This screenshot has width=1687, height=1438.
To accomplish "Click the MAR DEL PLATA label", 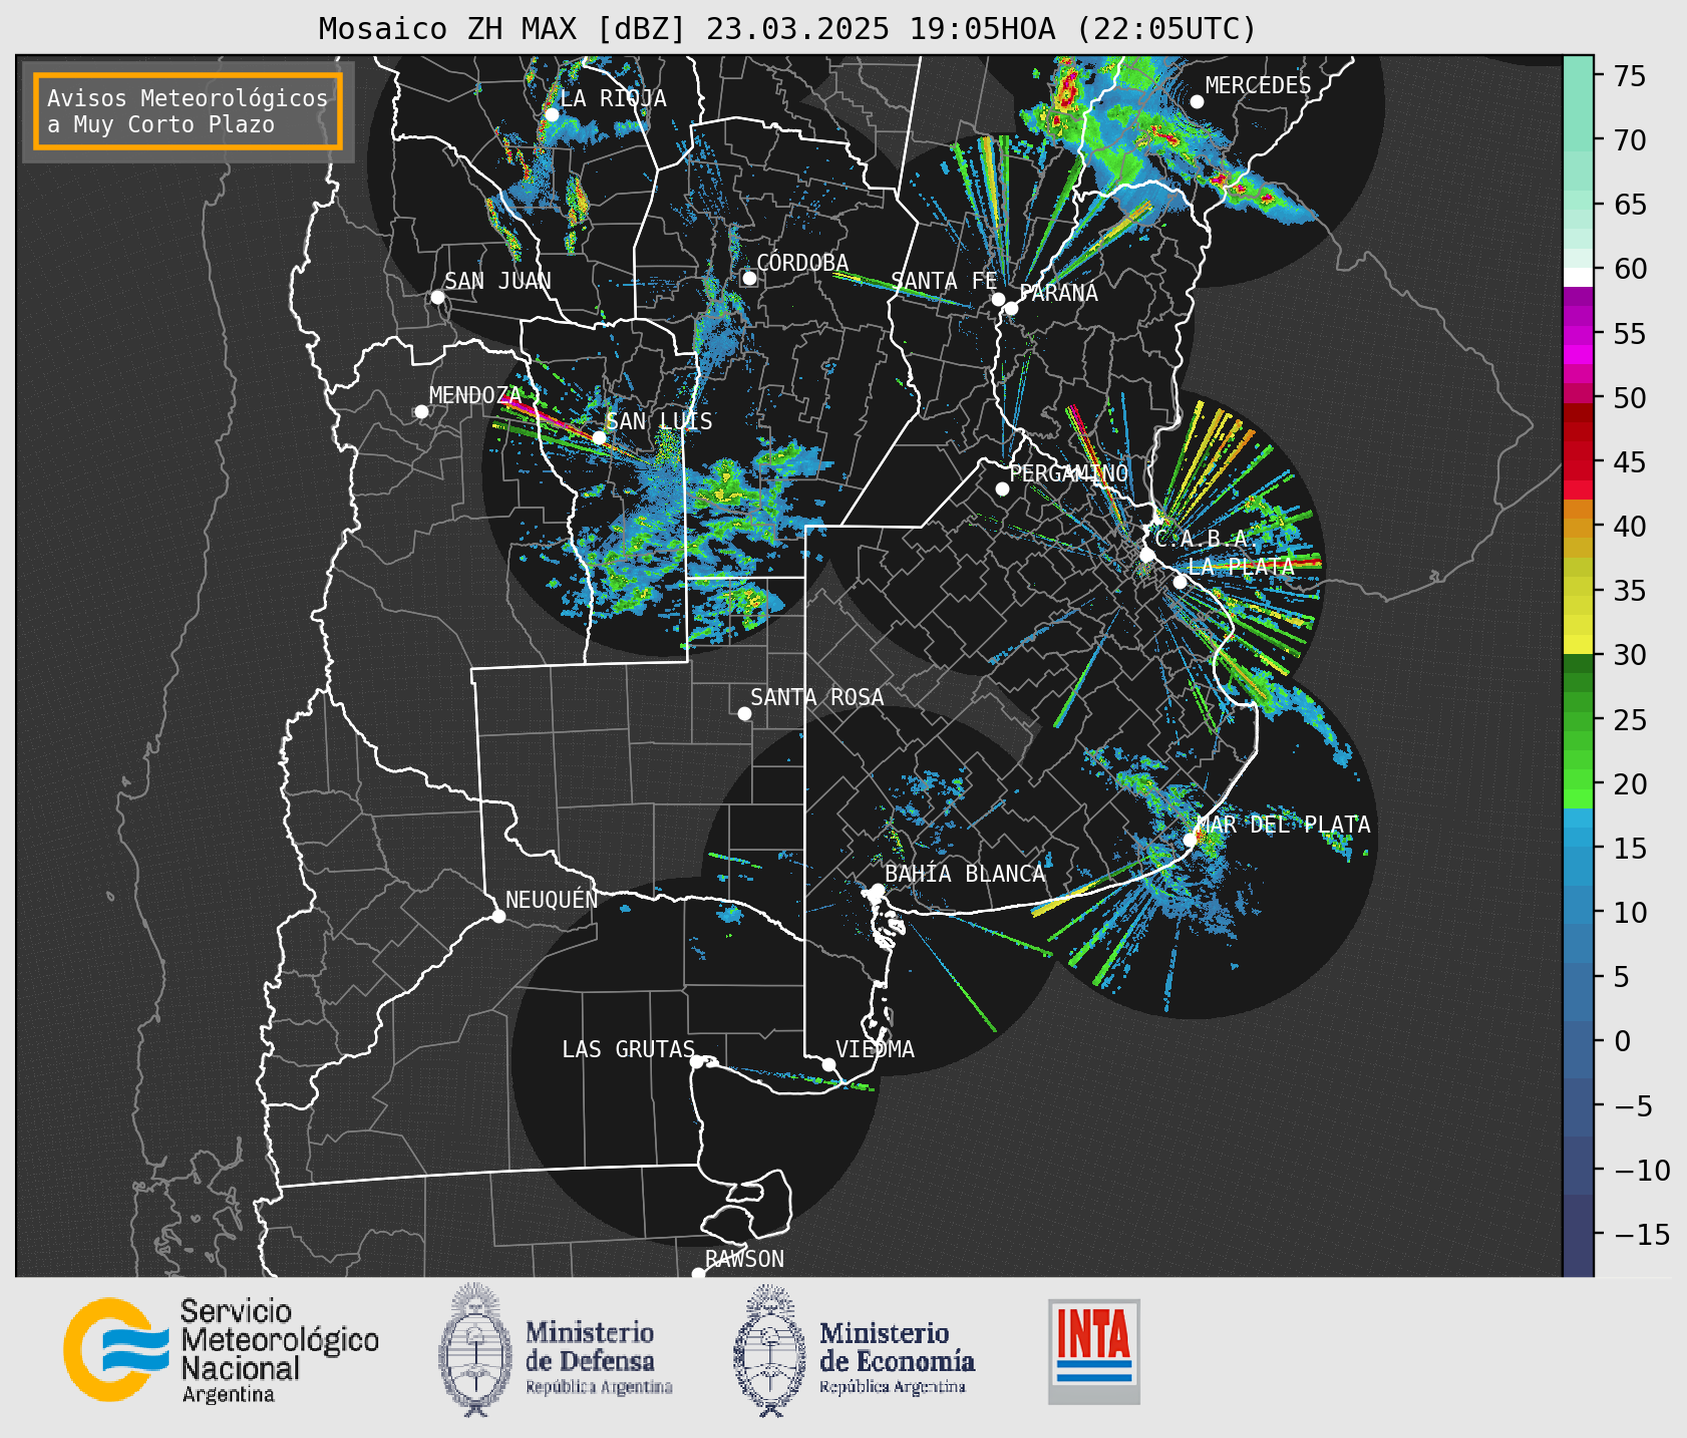I will click(x=1283, y=824).
